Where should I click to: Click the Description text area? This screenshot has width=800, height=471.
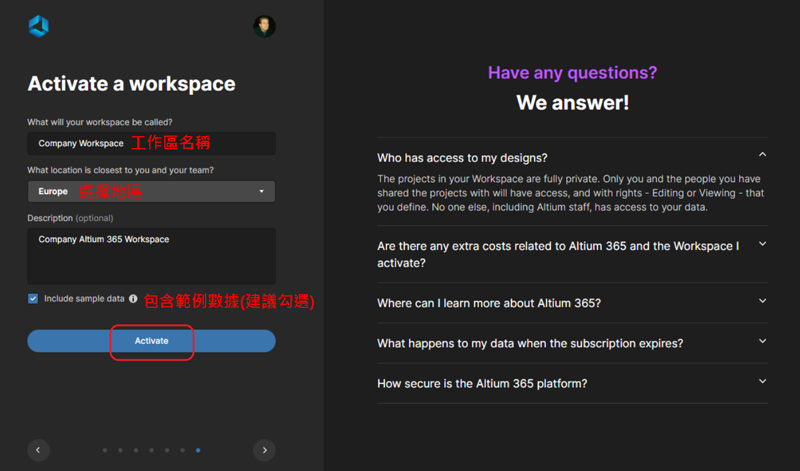[151, 256]
